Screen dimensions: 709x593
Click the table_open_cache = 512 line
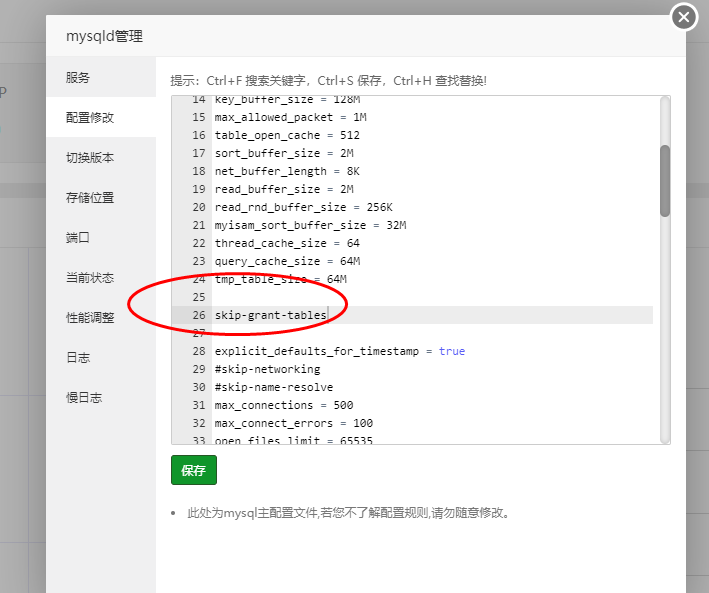tap(287, 135)
